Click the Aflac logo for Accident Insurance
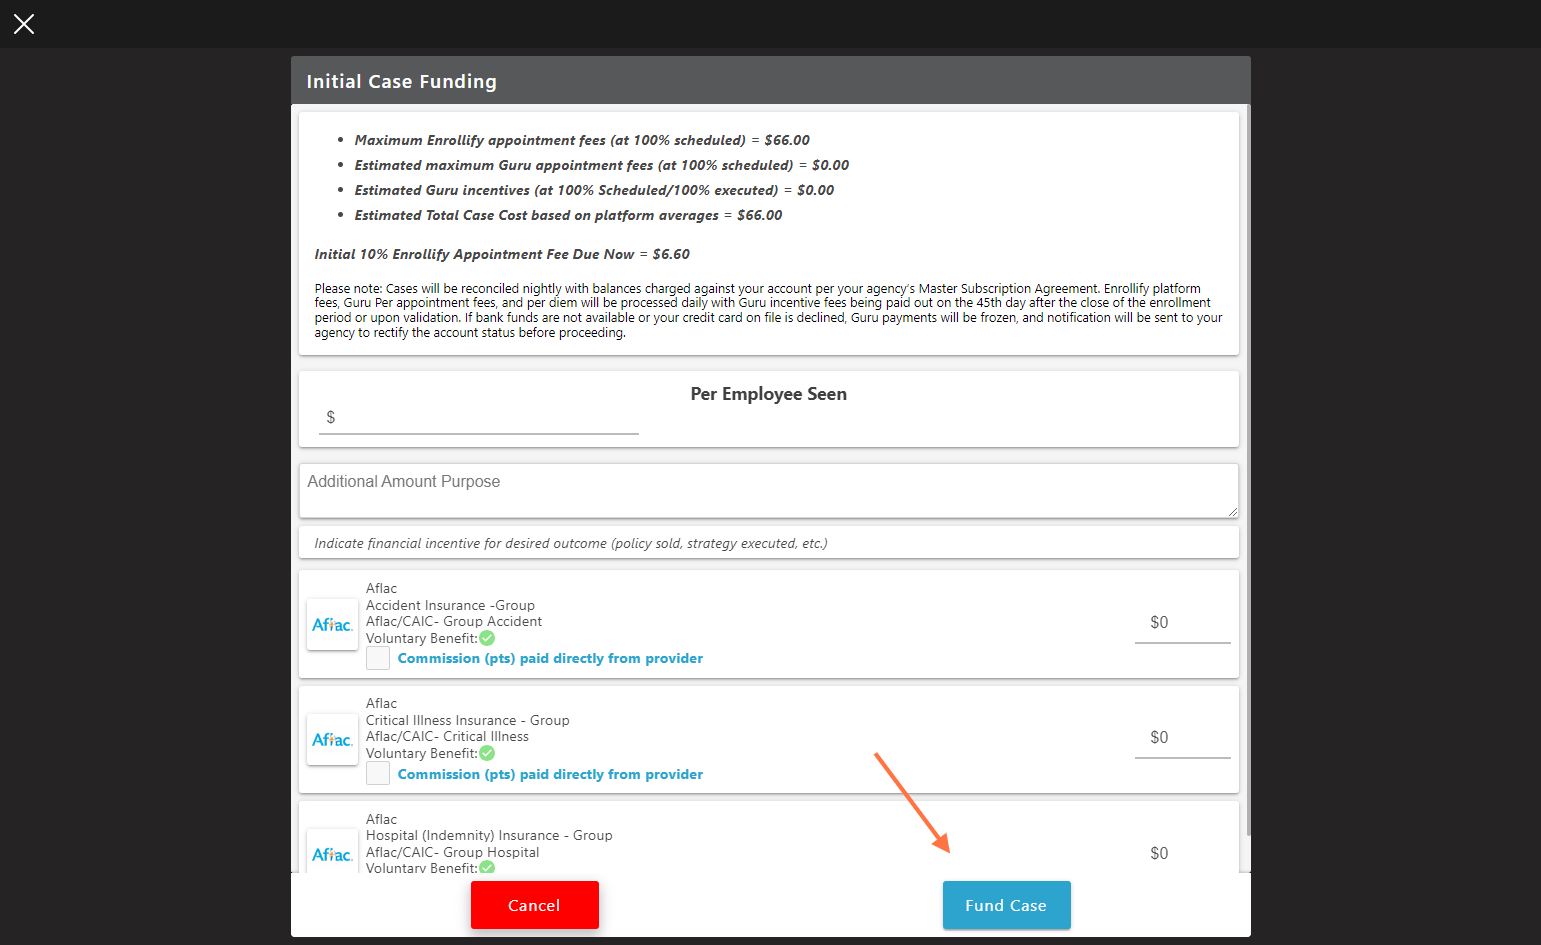The height and width of the screenshot is (945, 1541). 332,624
